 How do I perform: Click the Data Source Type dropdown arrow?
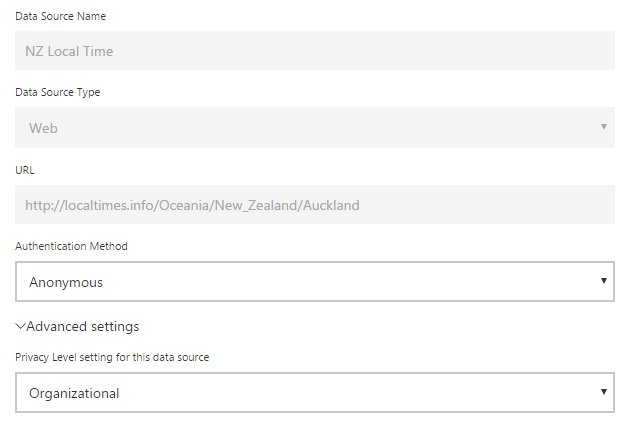[603, 127]
